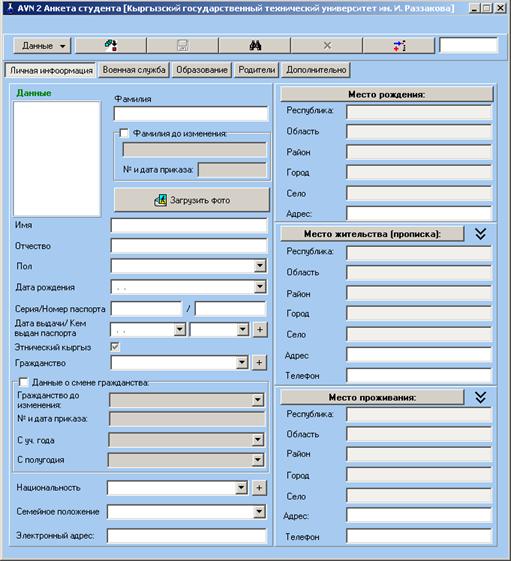Click the Фамилия input field
Viewport: 511px width, 561px height.
point(191,114)
